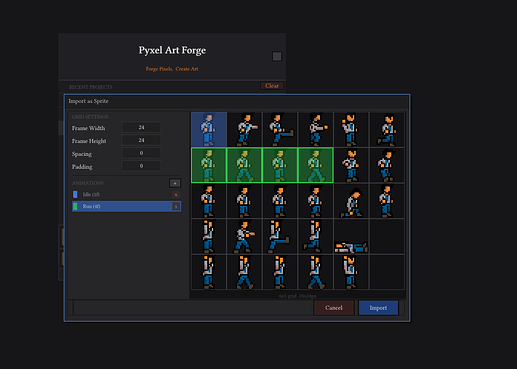This screenshot has height=369, width=517.
Task: Click the Spacing value field
Action: coord(141,153)
